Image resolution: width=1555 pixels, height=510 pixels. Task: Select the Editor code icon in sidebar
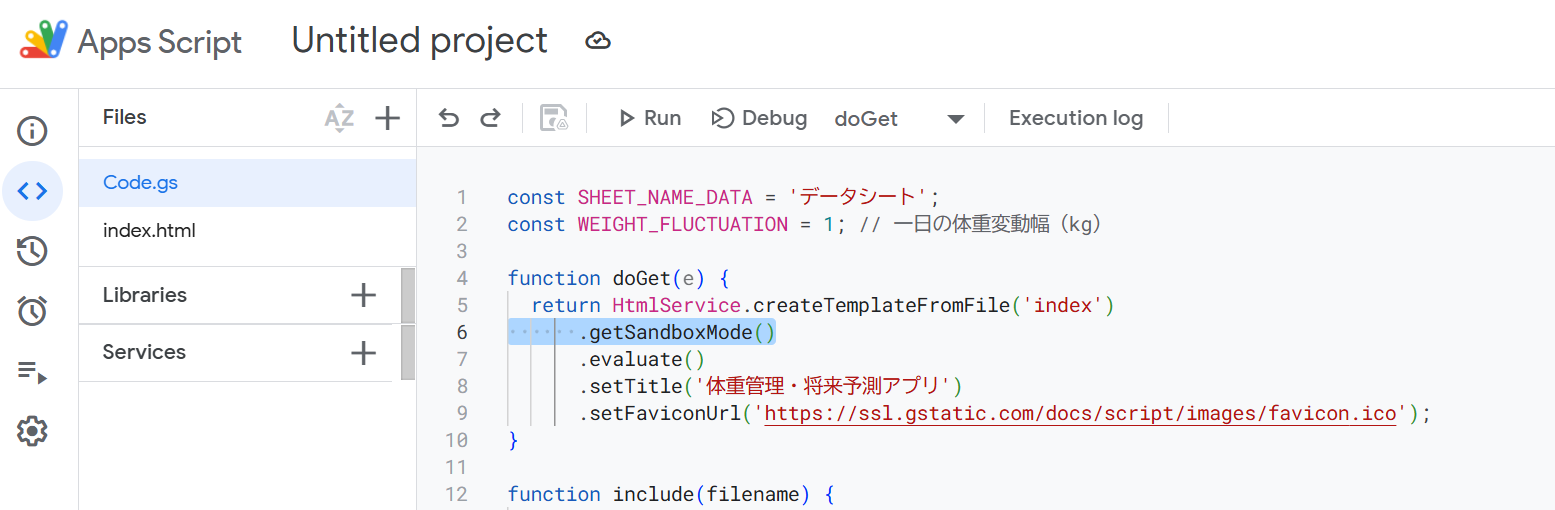pyautogui.click(x=32, y=191)
